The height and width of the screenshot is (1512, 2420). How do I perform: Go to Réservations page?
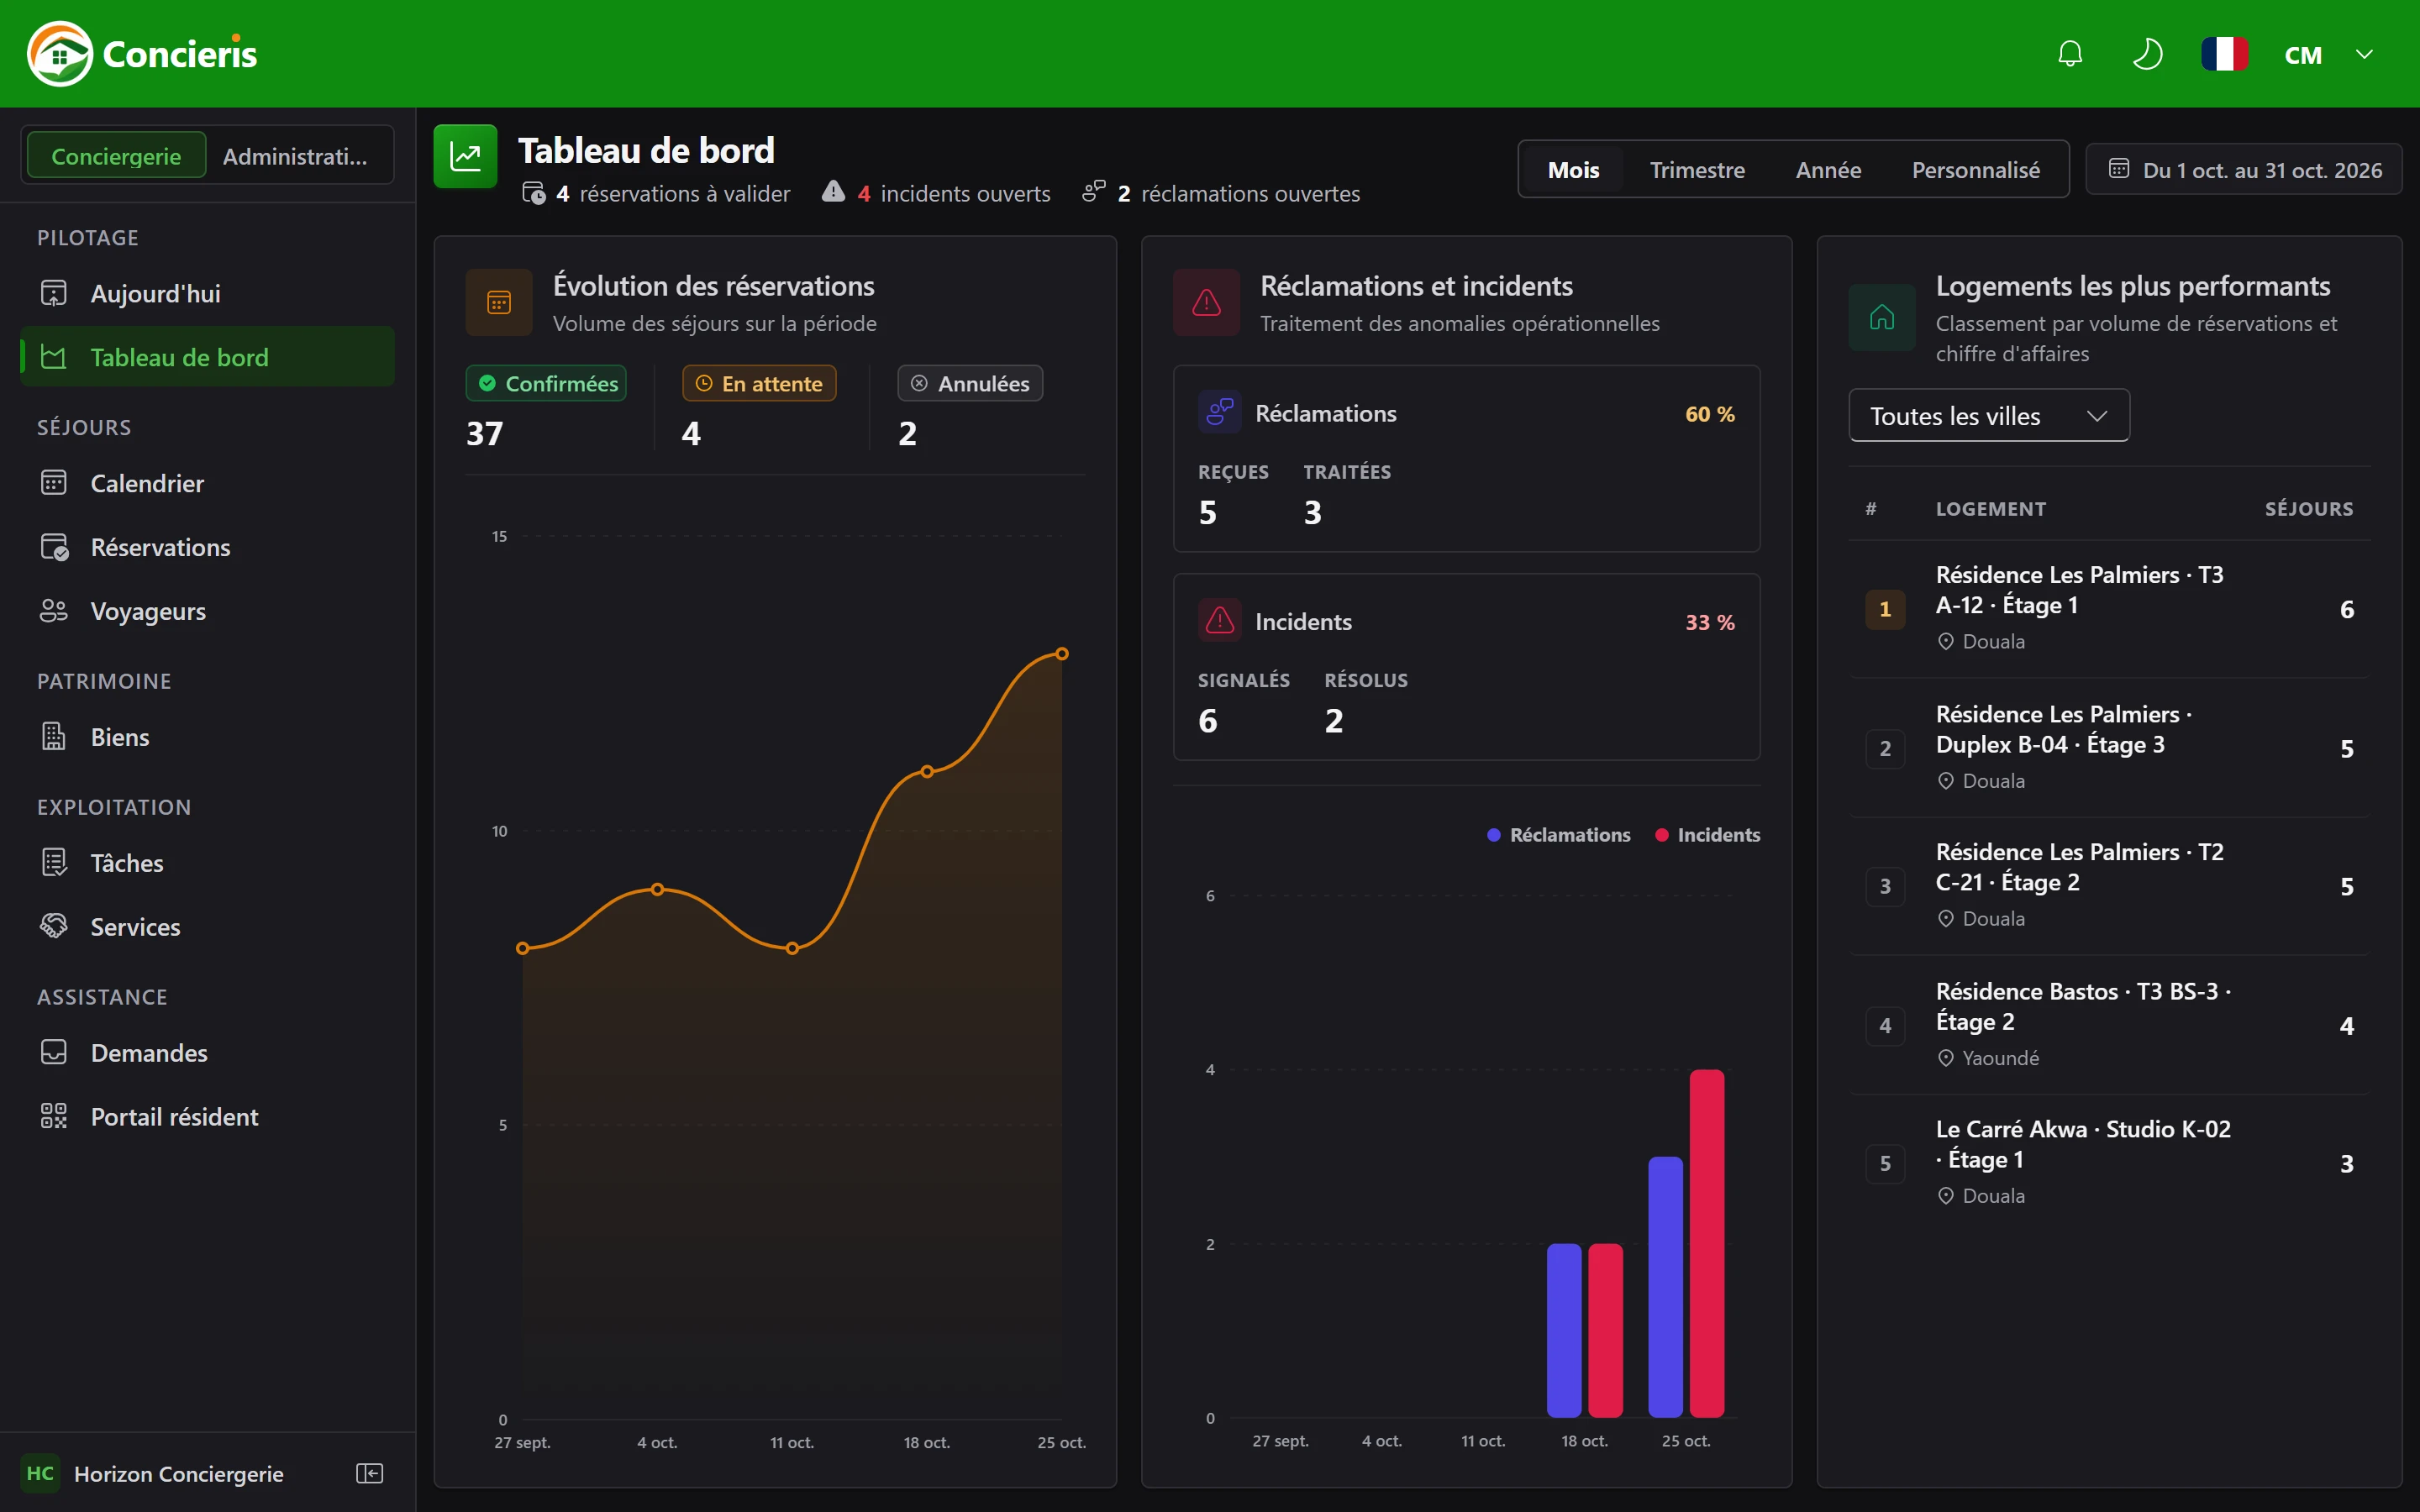point(207,547)
